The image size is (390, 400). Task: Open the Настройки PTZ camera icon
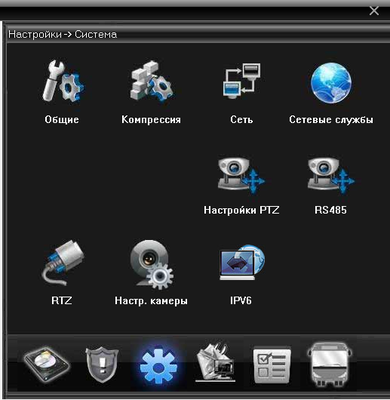coord(241,175)
